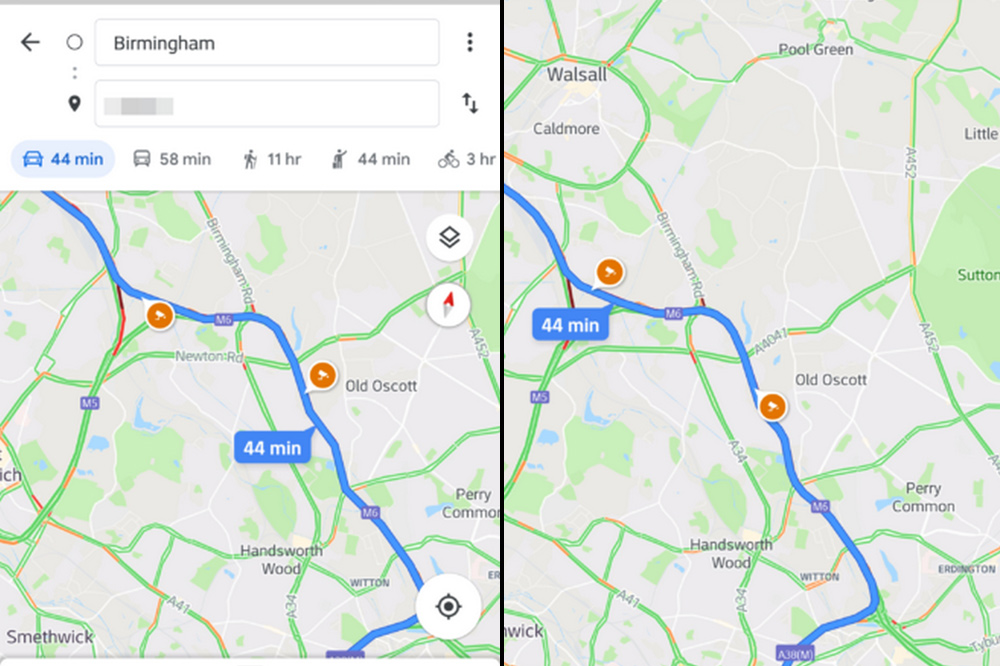The image size is (1000, 666).
Task: Switch to walking 11 hr tab
Action: coord(271,159)
